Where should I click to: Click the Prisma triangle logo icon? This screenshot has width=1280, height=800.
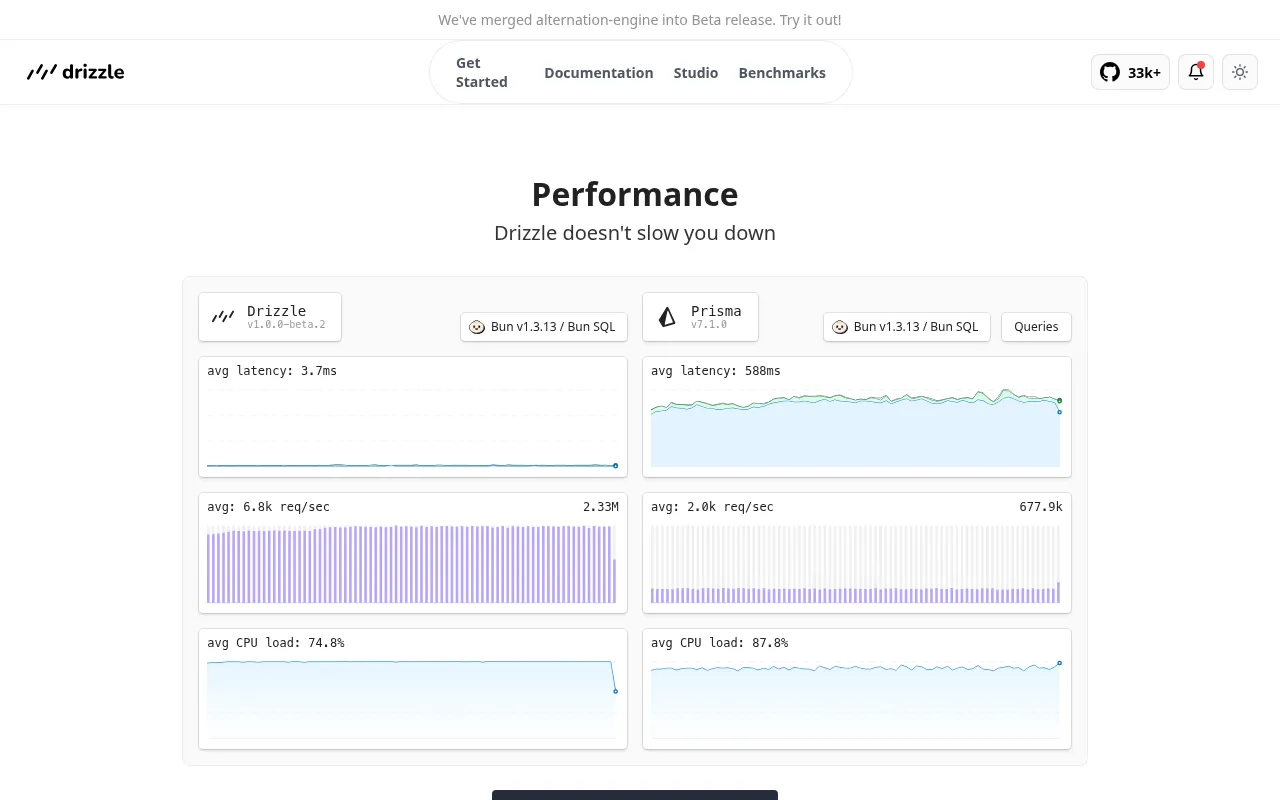(667, 317)
